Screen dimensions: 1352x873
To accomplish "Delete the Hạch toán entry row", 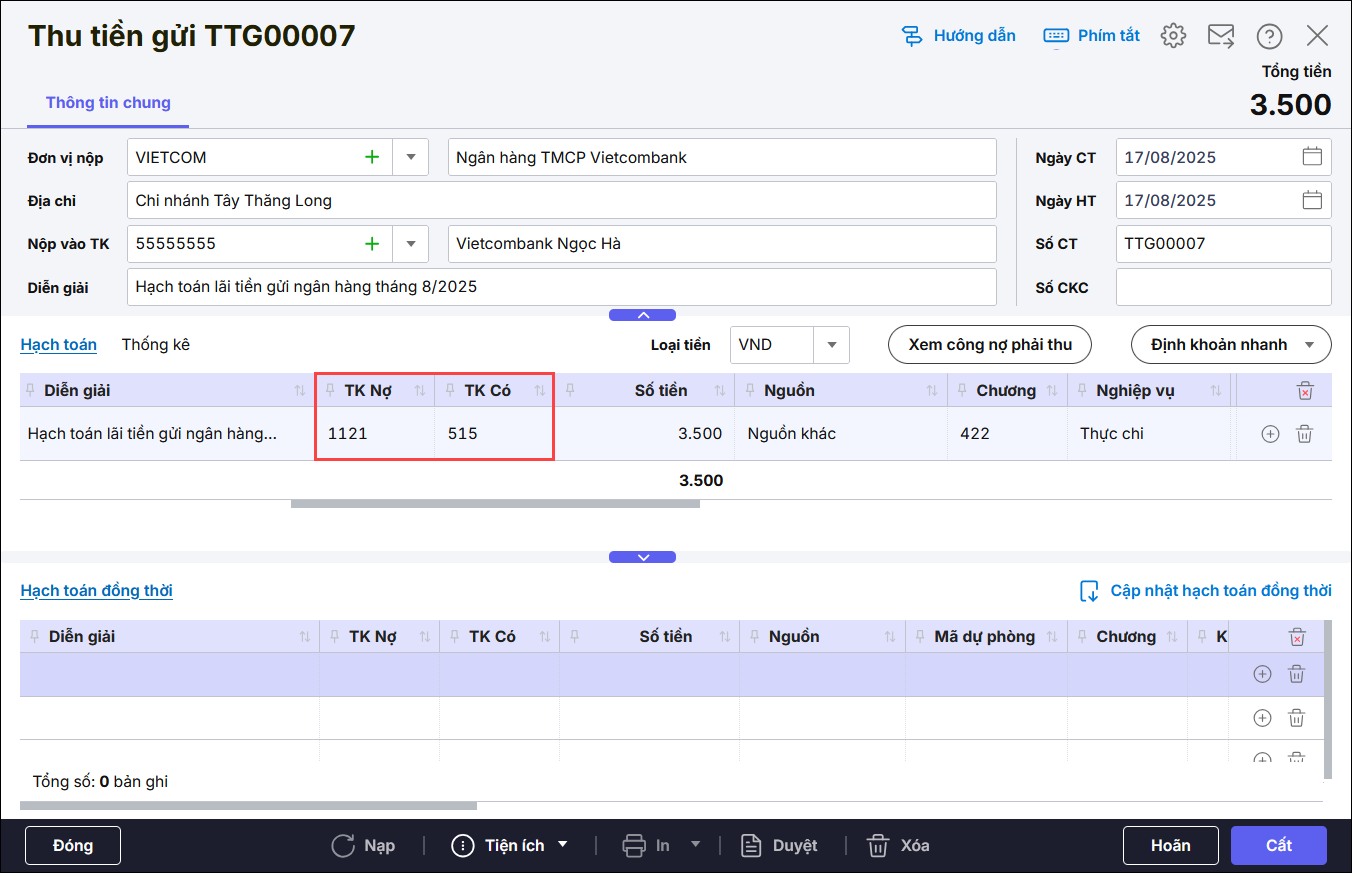I will click(1304, 434).
